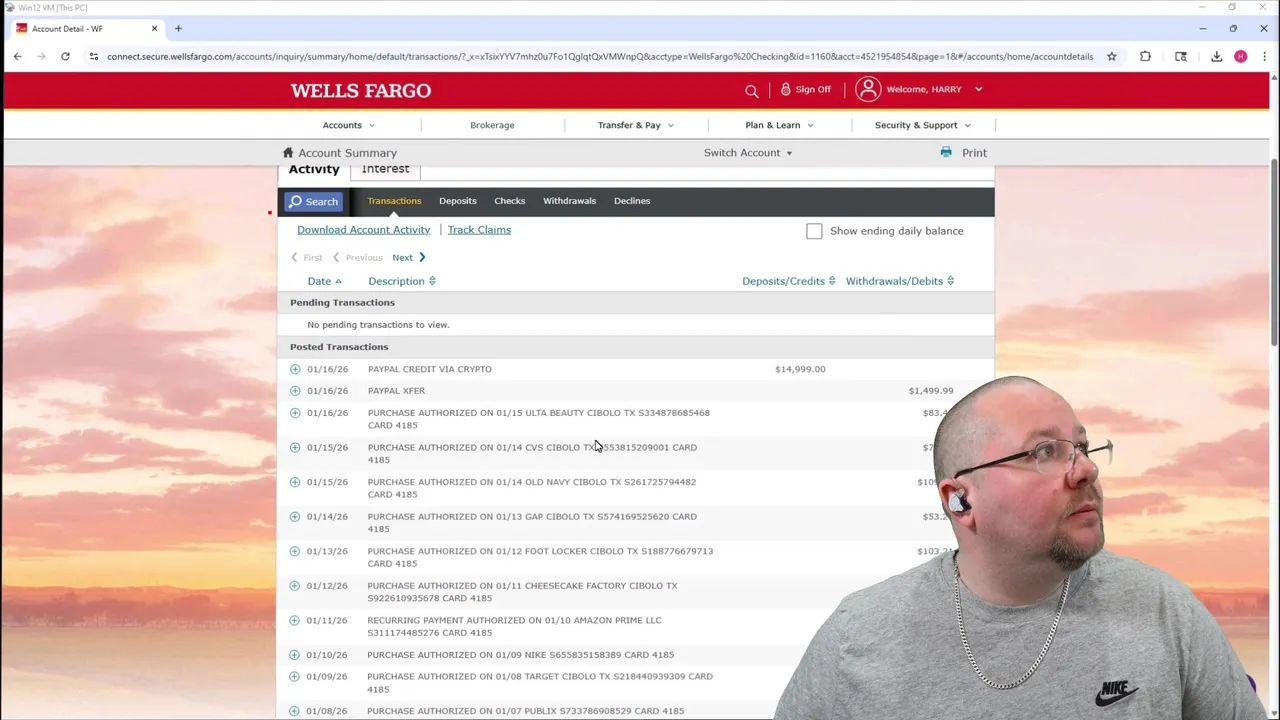Expand the PAYPAL XFER transaction row

pyautogui.click(x=295, y=391)
